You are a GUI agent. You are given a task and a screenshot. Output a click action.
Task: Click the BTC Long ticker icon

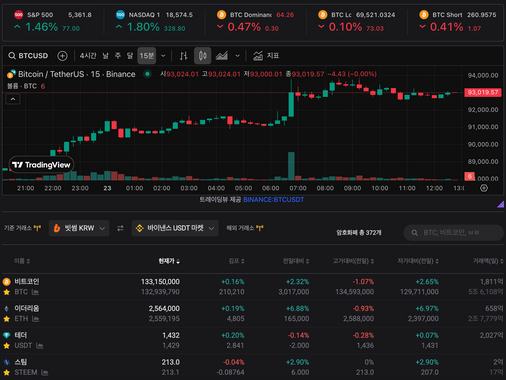[x=323, y=14]
